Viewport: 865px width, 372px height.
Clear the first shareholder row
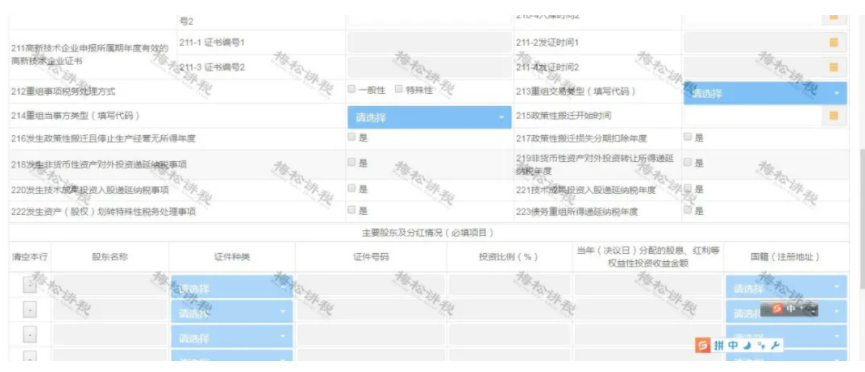tap(30, 285)
